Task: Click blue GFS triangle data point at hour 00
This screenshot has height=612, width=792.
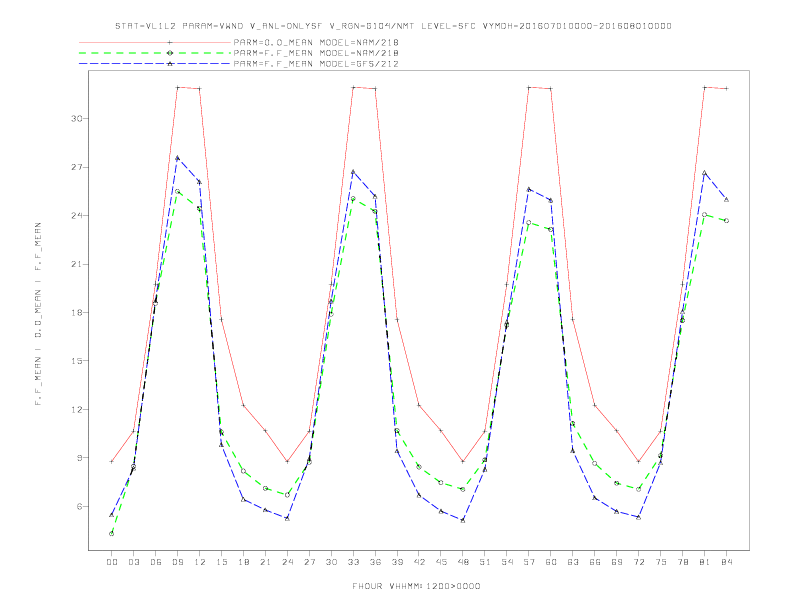Action: [x=112, y=515]
